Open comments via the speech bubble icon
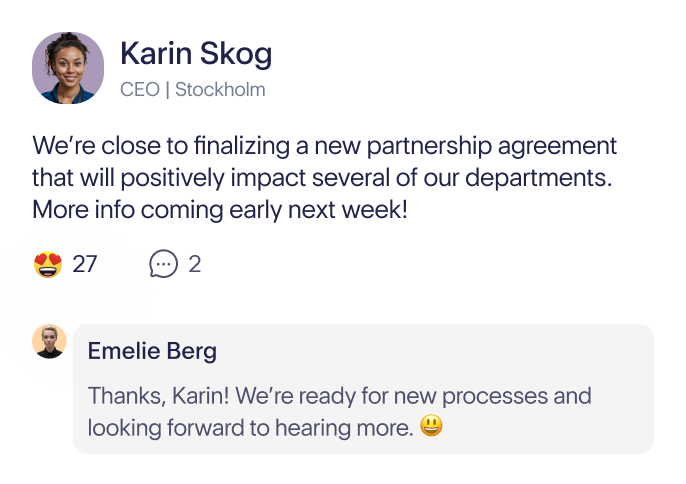This screenshot has height=484, width=686. coord(163,264)
